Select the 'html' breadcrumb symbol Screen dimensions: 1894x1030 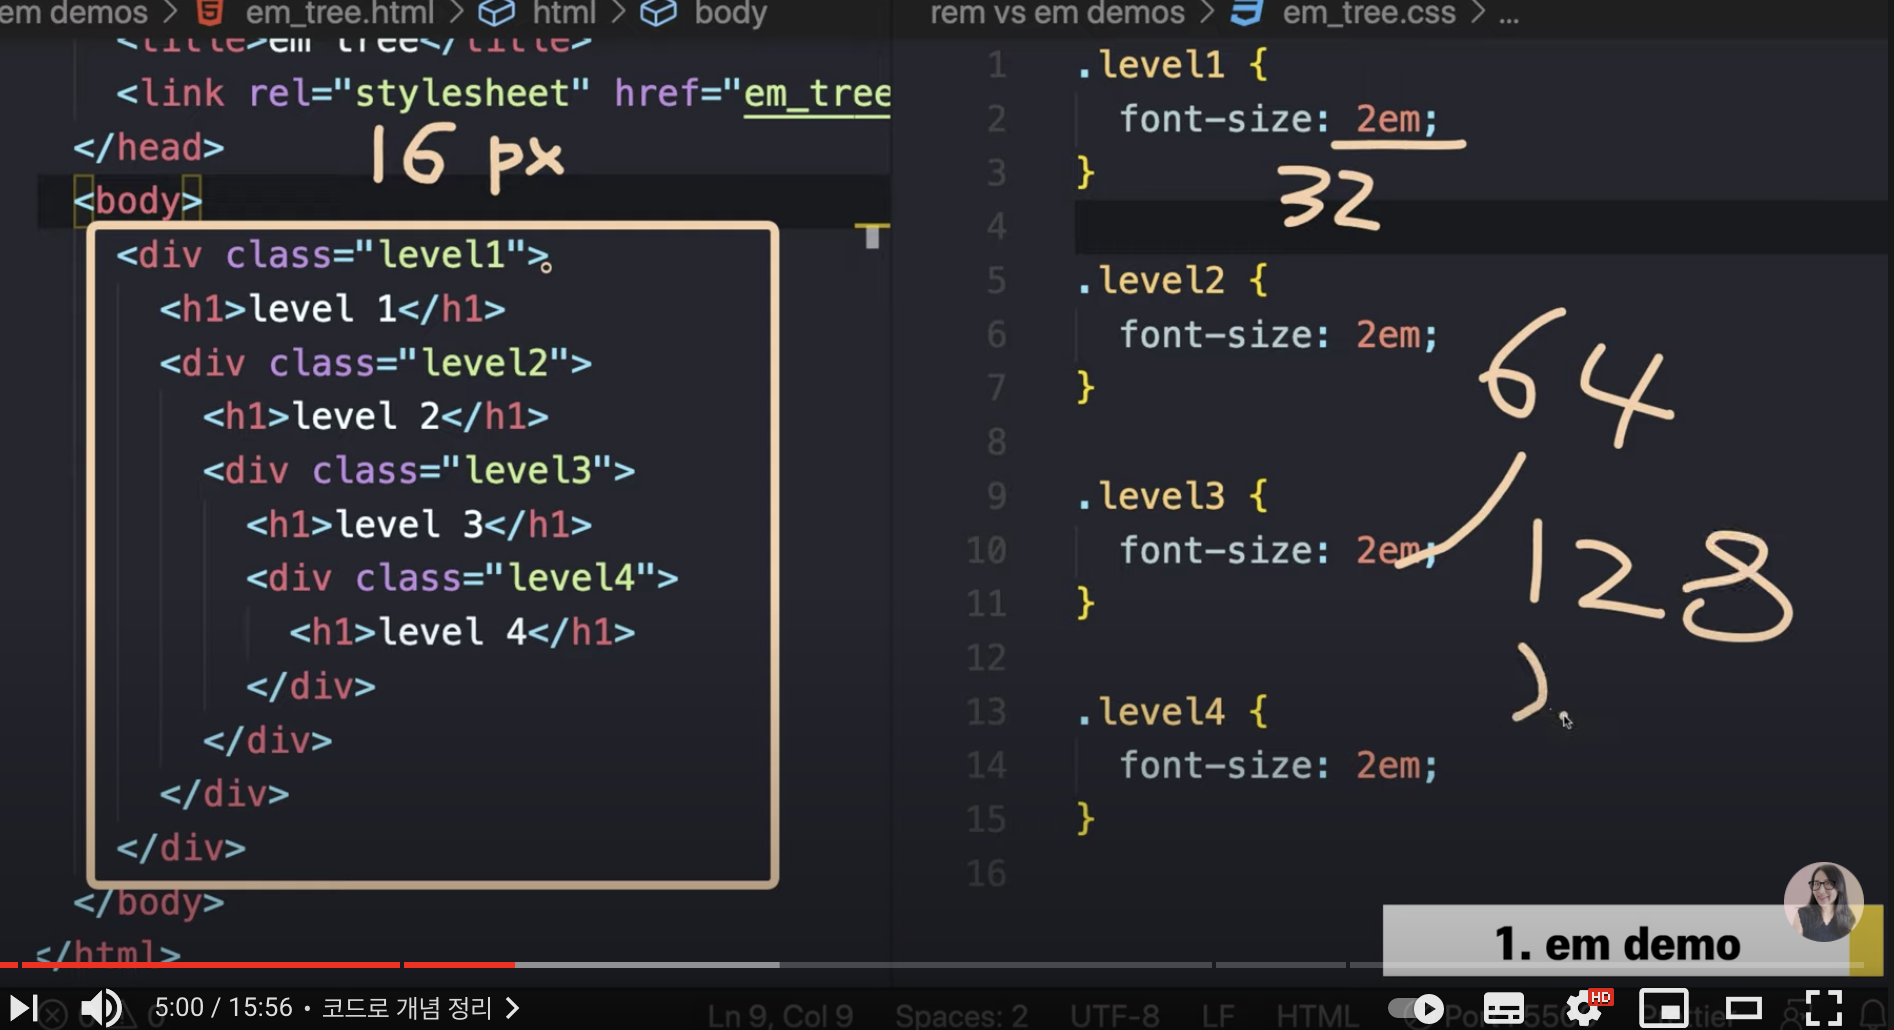pyautogui.click(x=564, y=13)
